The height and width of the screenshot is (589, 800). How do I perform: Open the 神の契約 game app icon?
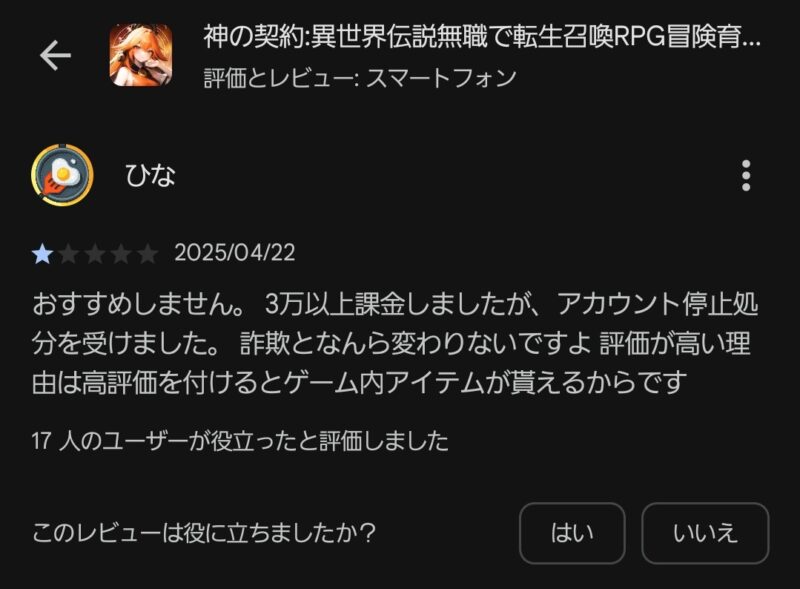141,55
